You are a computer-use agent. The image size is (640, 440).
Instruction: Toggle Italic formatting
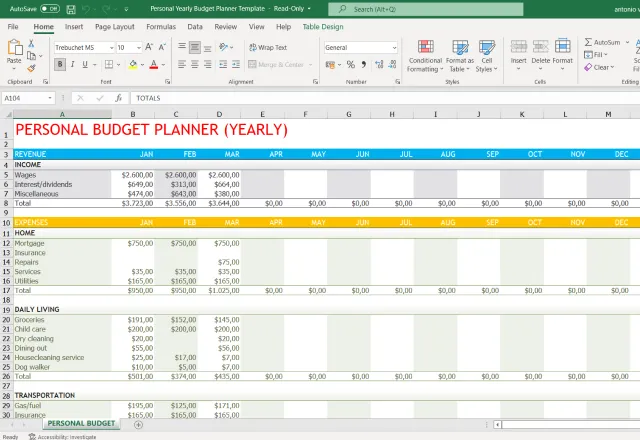tap(73, 64)
